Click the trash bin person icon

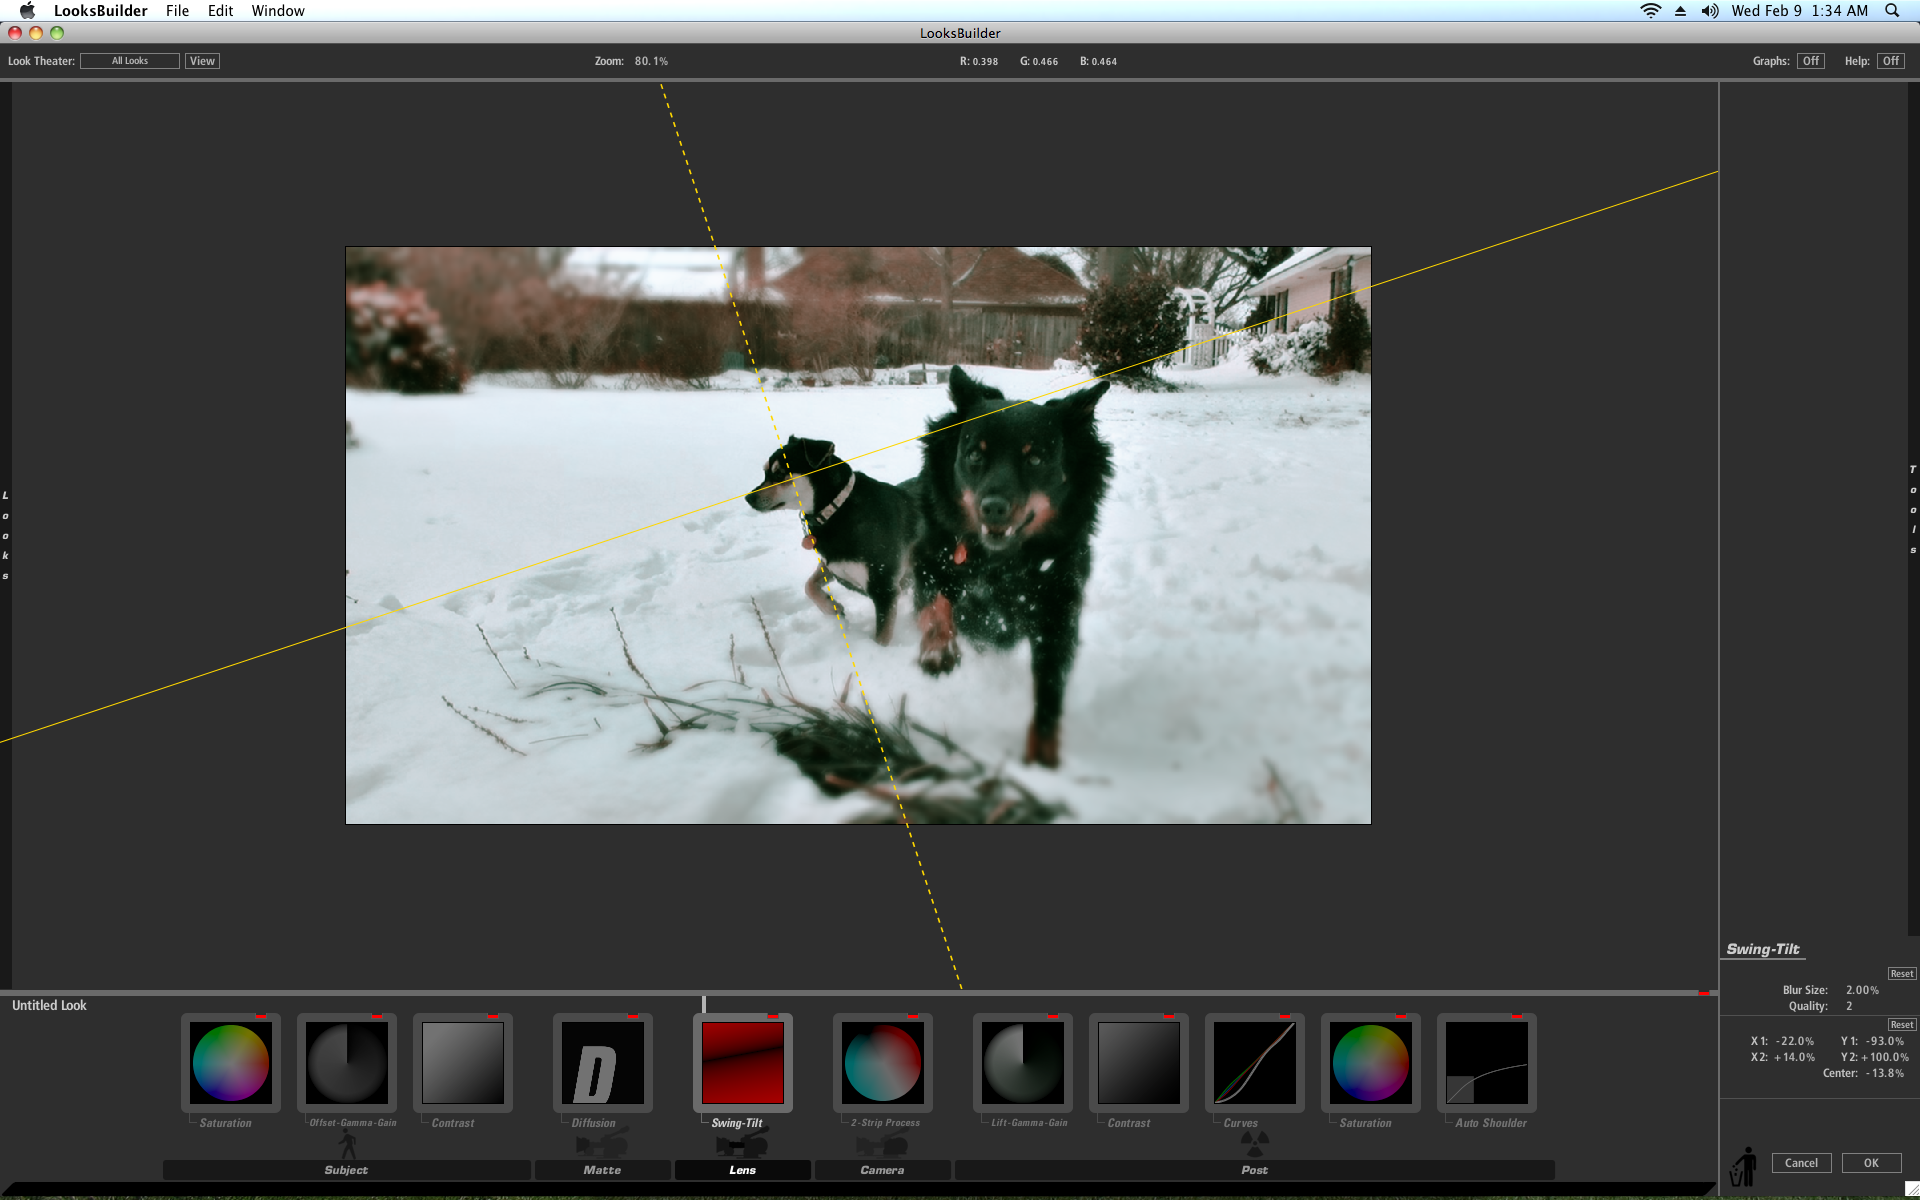(x=1744, y=1166)
